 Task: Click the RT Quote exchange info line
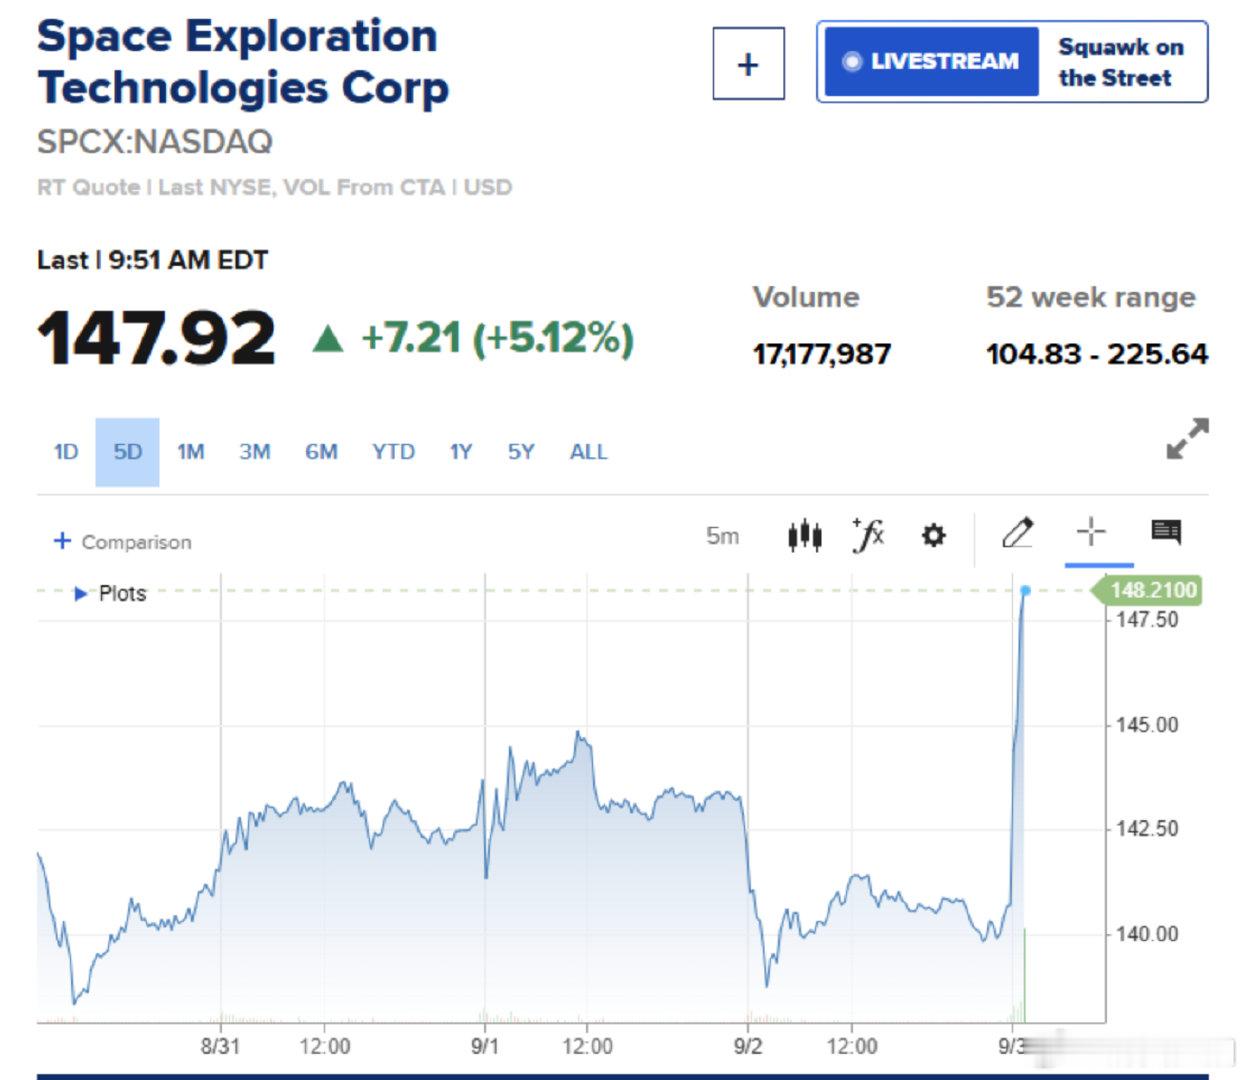coord(274,187)
